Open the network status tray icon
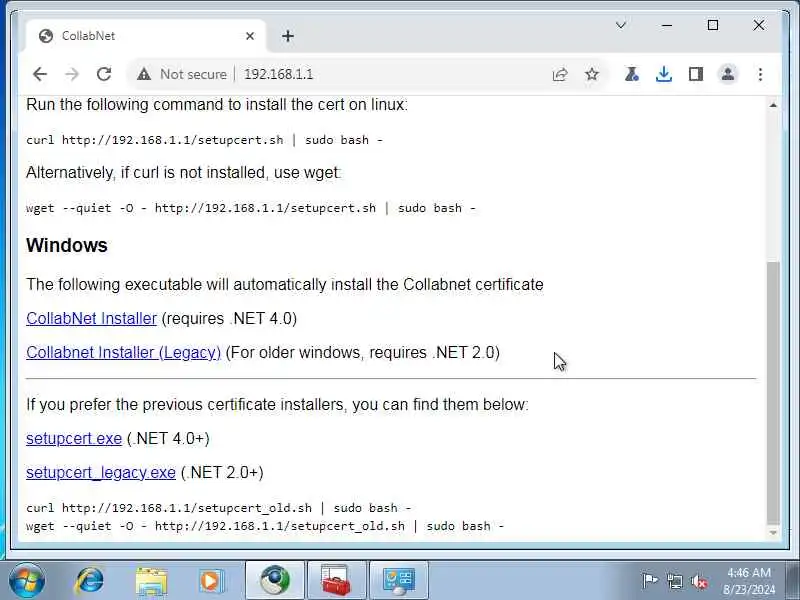This screenshot has height=600, width=800. tap(674, 581)
